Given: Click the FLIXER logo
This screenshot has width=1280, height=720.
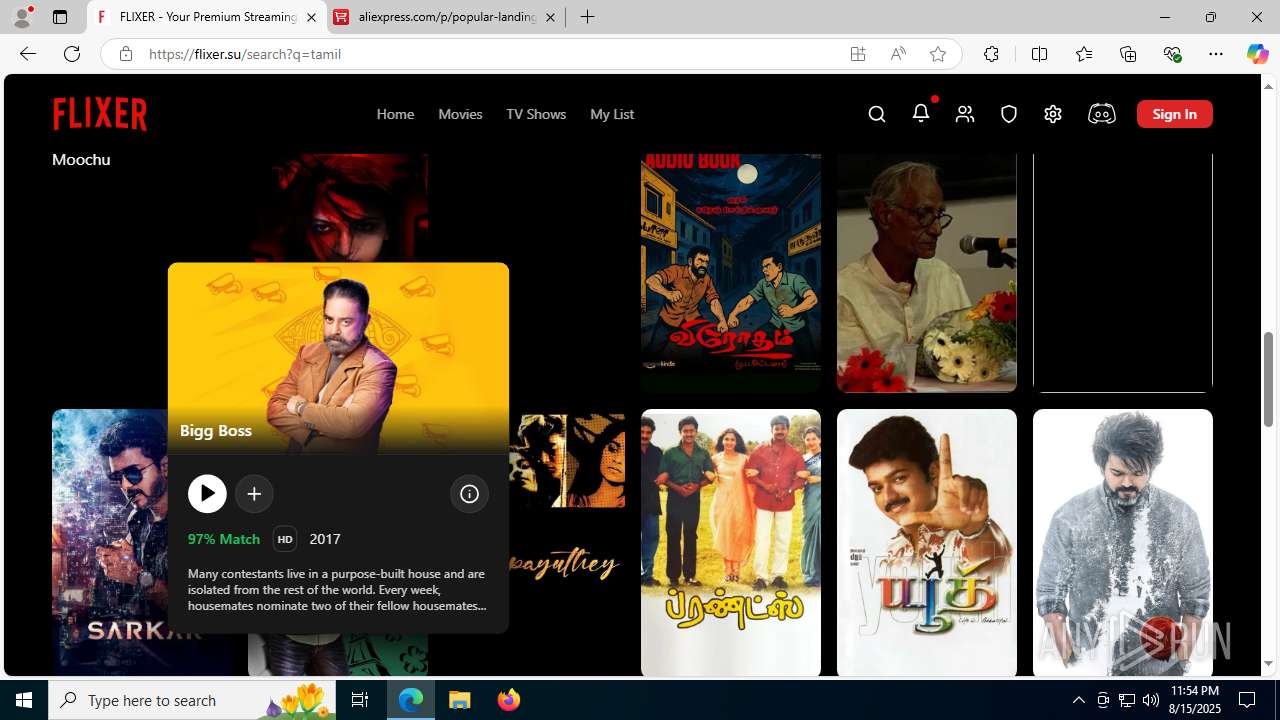Looking at the screenshot, I should (x=100, y=114).
